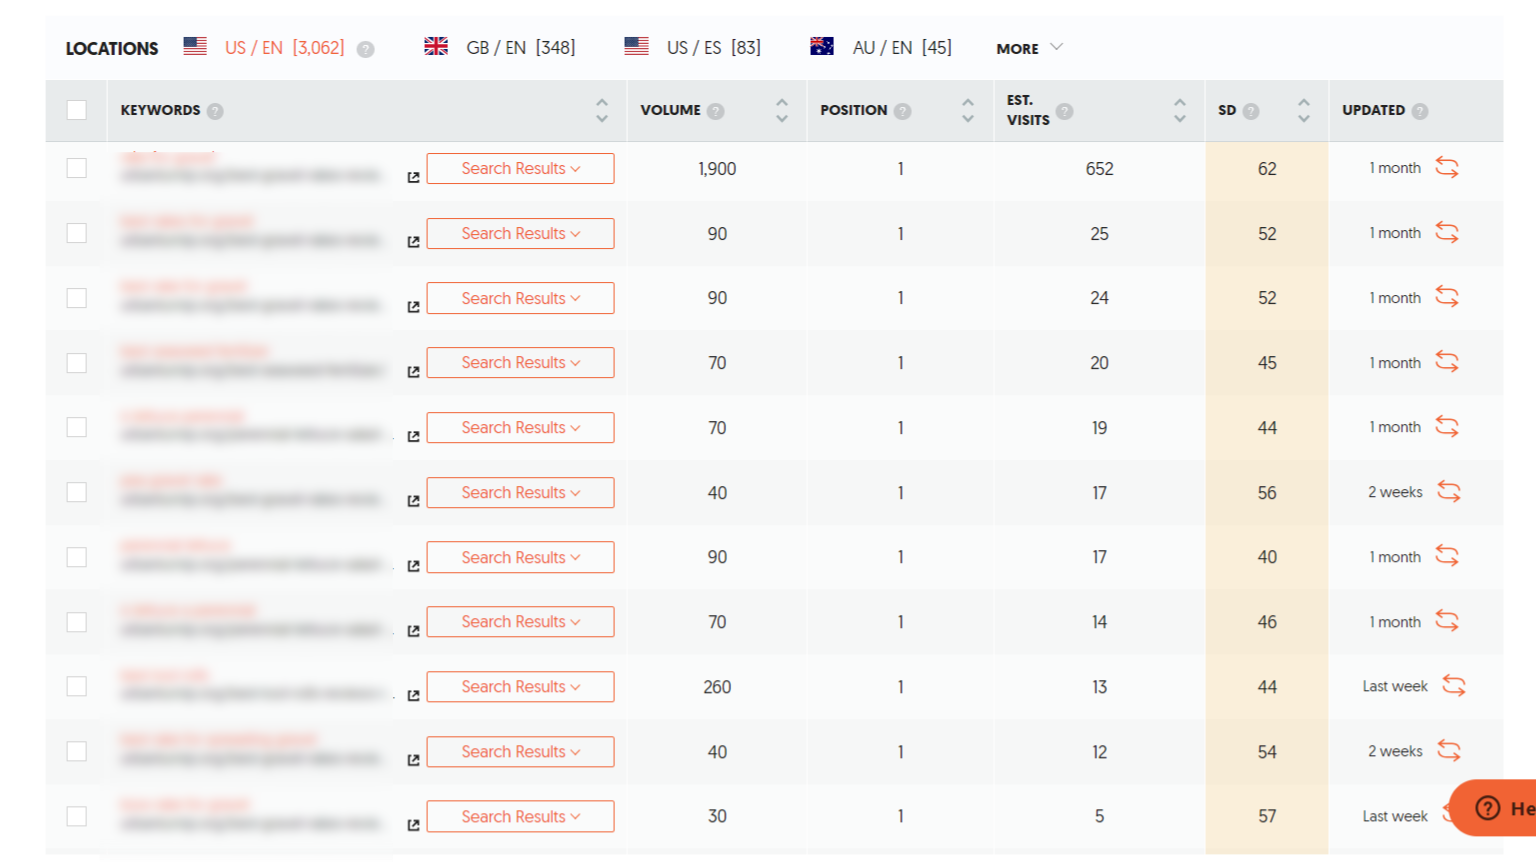Refresh the row with SD 40
The height and width of the screenshot is (868, 1536).
click(1447, 556)
